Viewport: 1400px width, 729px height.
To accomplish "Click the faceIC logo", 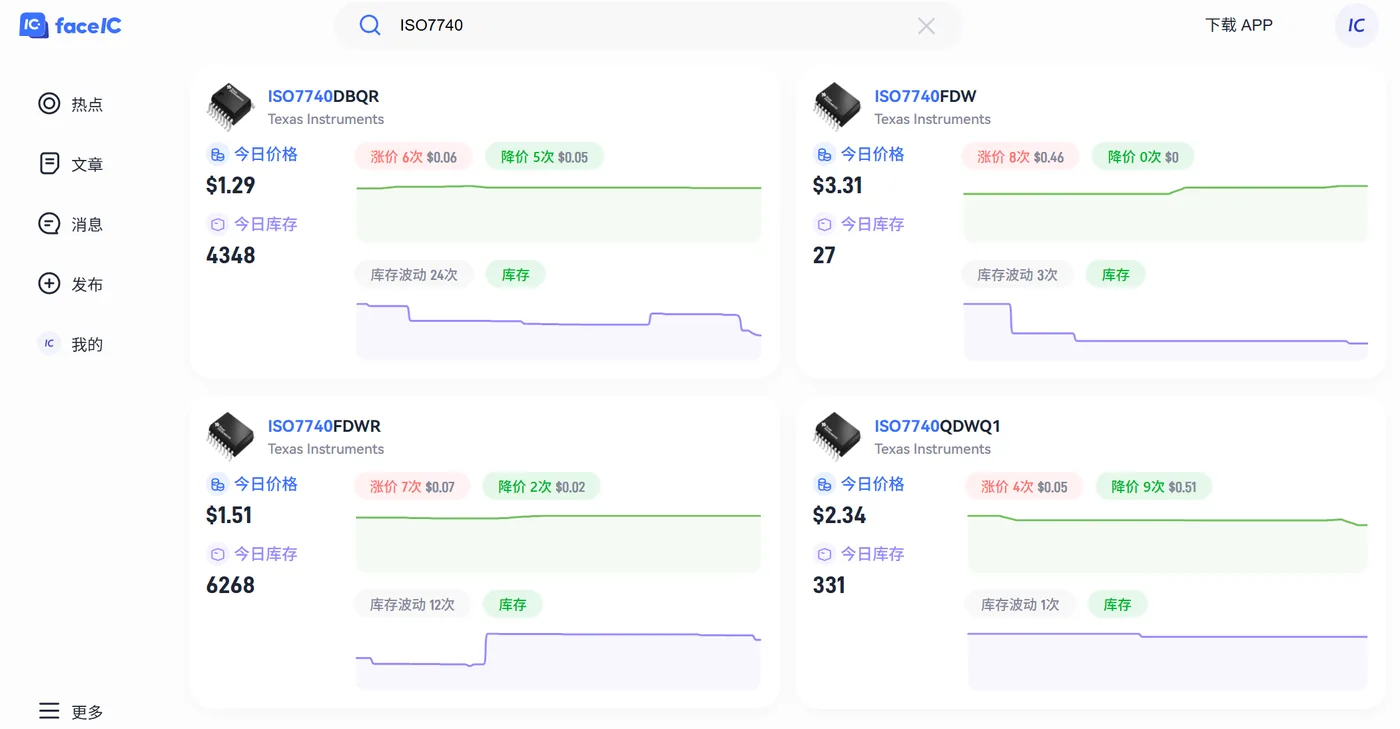I will click(71, 25).
